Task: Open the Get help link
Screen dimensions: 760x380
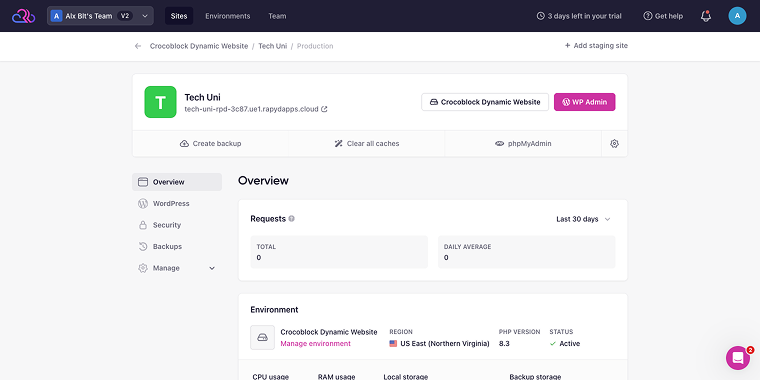Action: click(x=663, y=16)
